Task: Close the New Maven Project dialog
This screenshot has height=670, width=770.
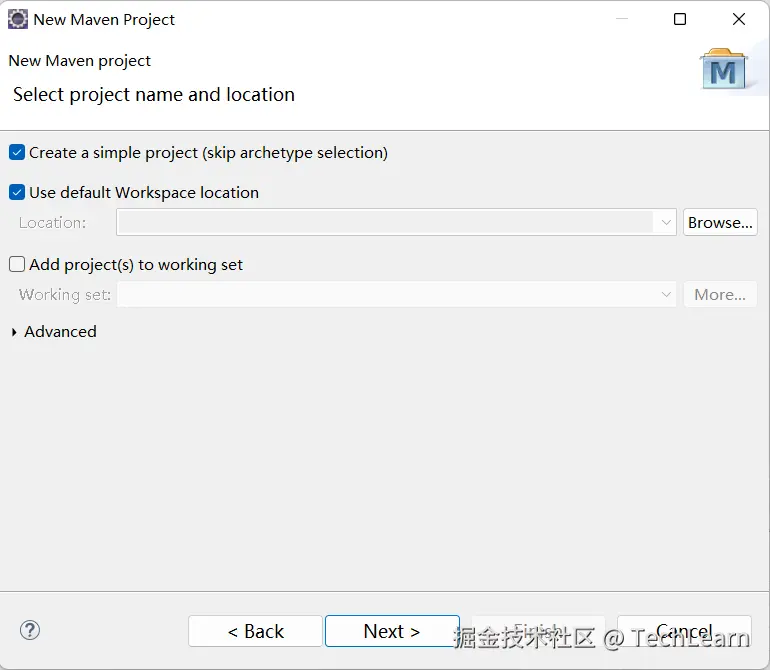Action: (739, 19)
